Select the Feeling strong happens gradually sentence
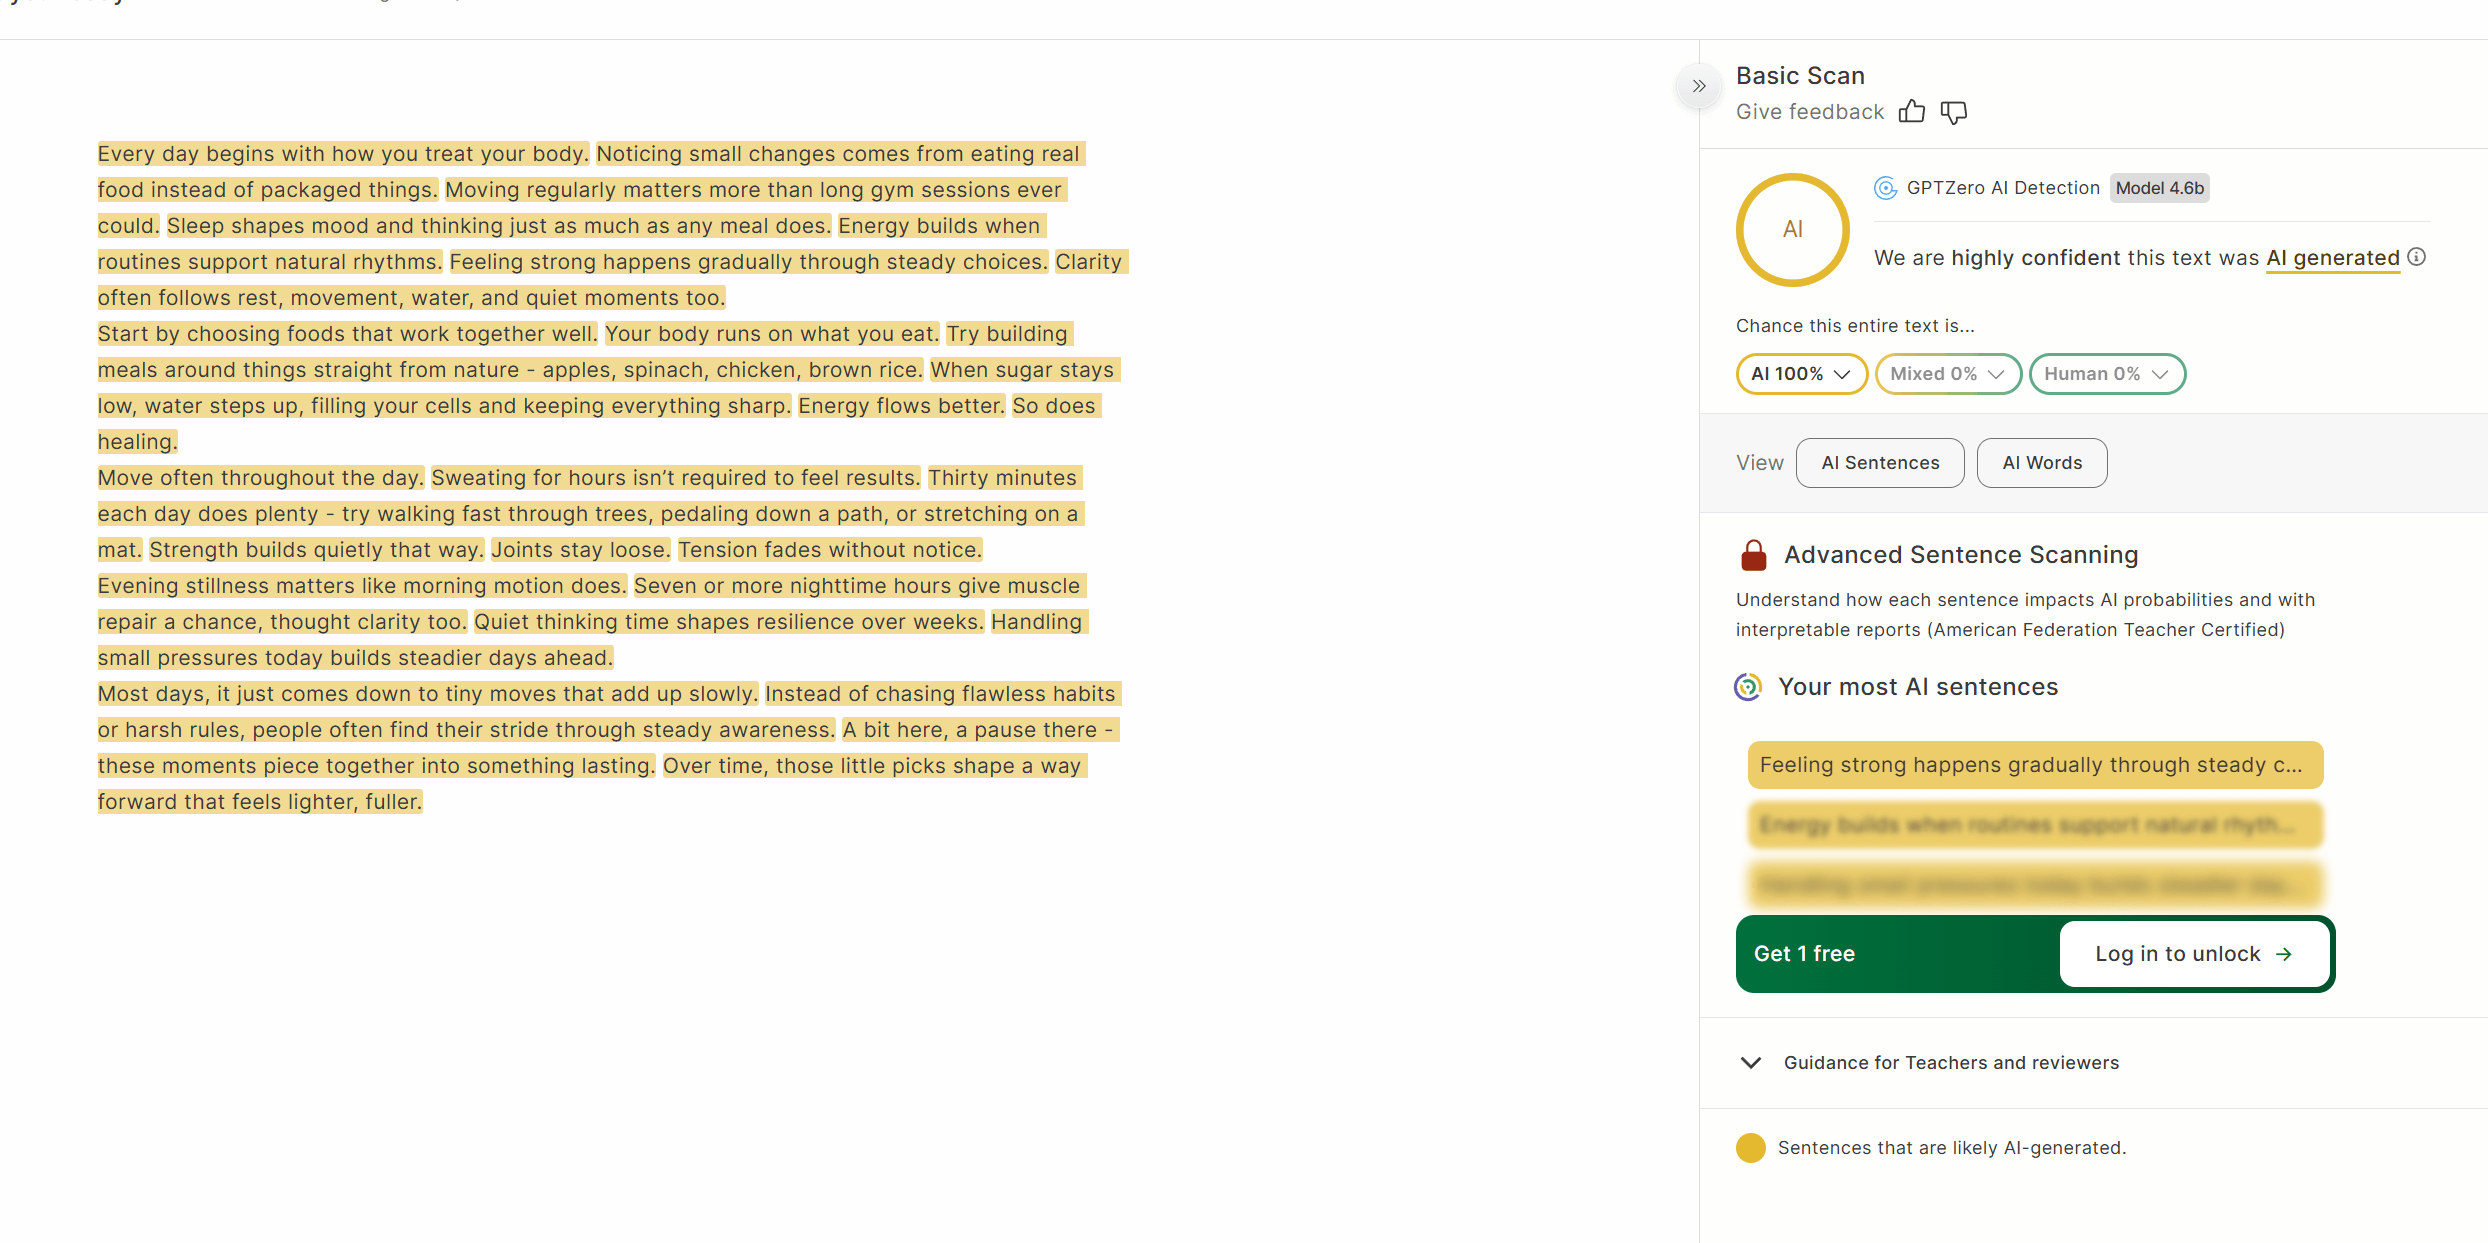The height and width of the screenshot is (1243, 2488). (2035, 765)
